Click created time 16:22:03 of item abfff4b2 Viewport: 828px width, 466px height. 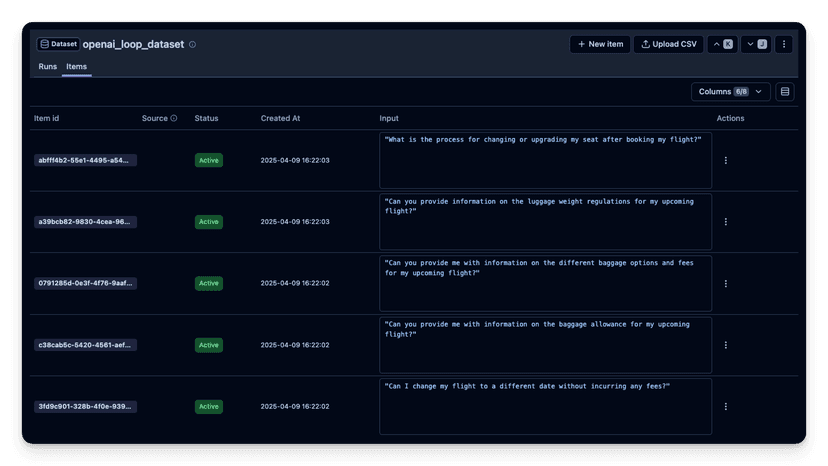[x=295, y=160]
